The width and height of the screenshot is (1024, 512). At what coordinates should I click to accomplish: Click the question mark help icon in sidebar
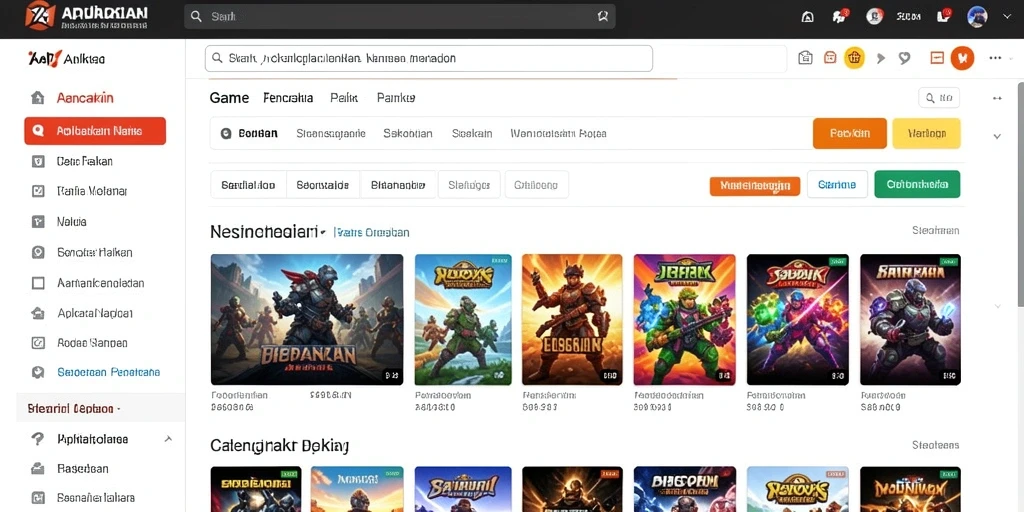point(38,439)
